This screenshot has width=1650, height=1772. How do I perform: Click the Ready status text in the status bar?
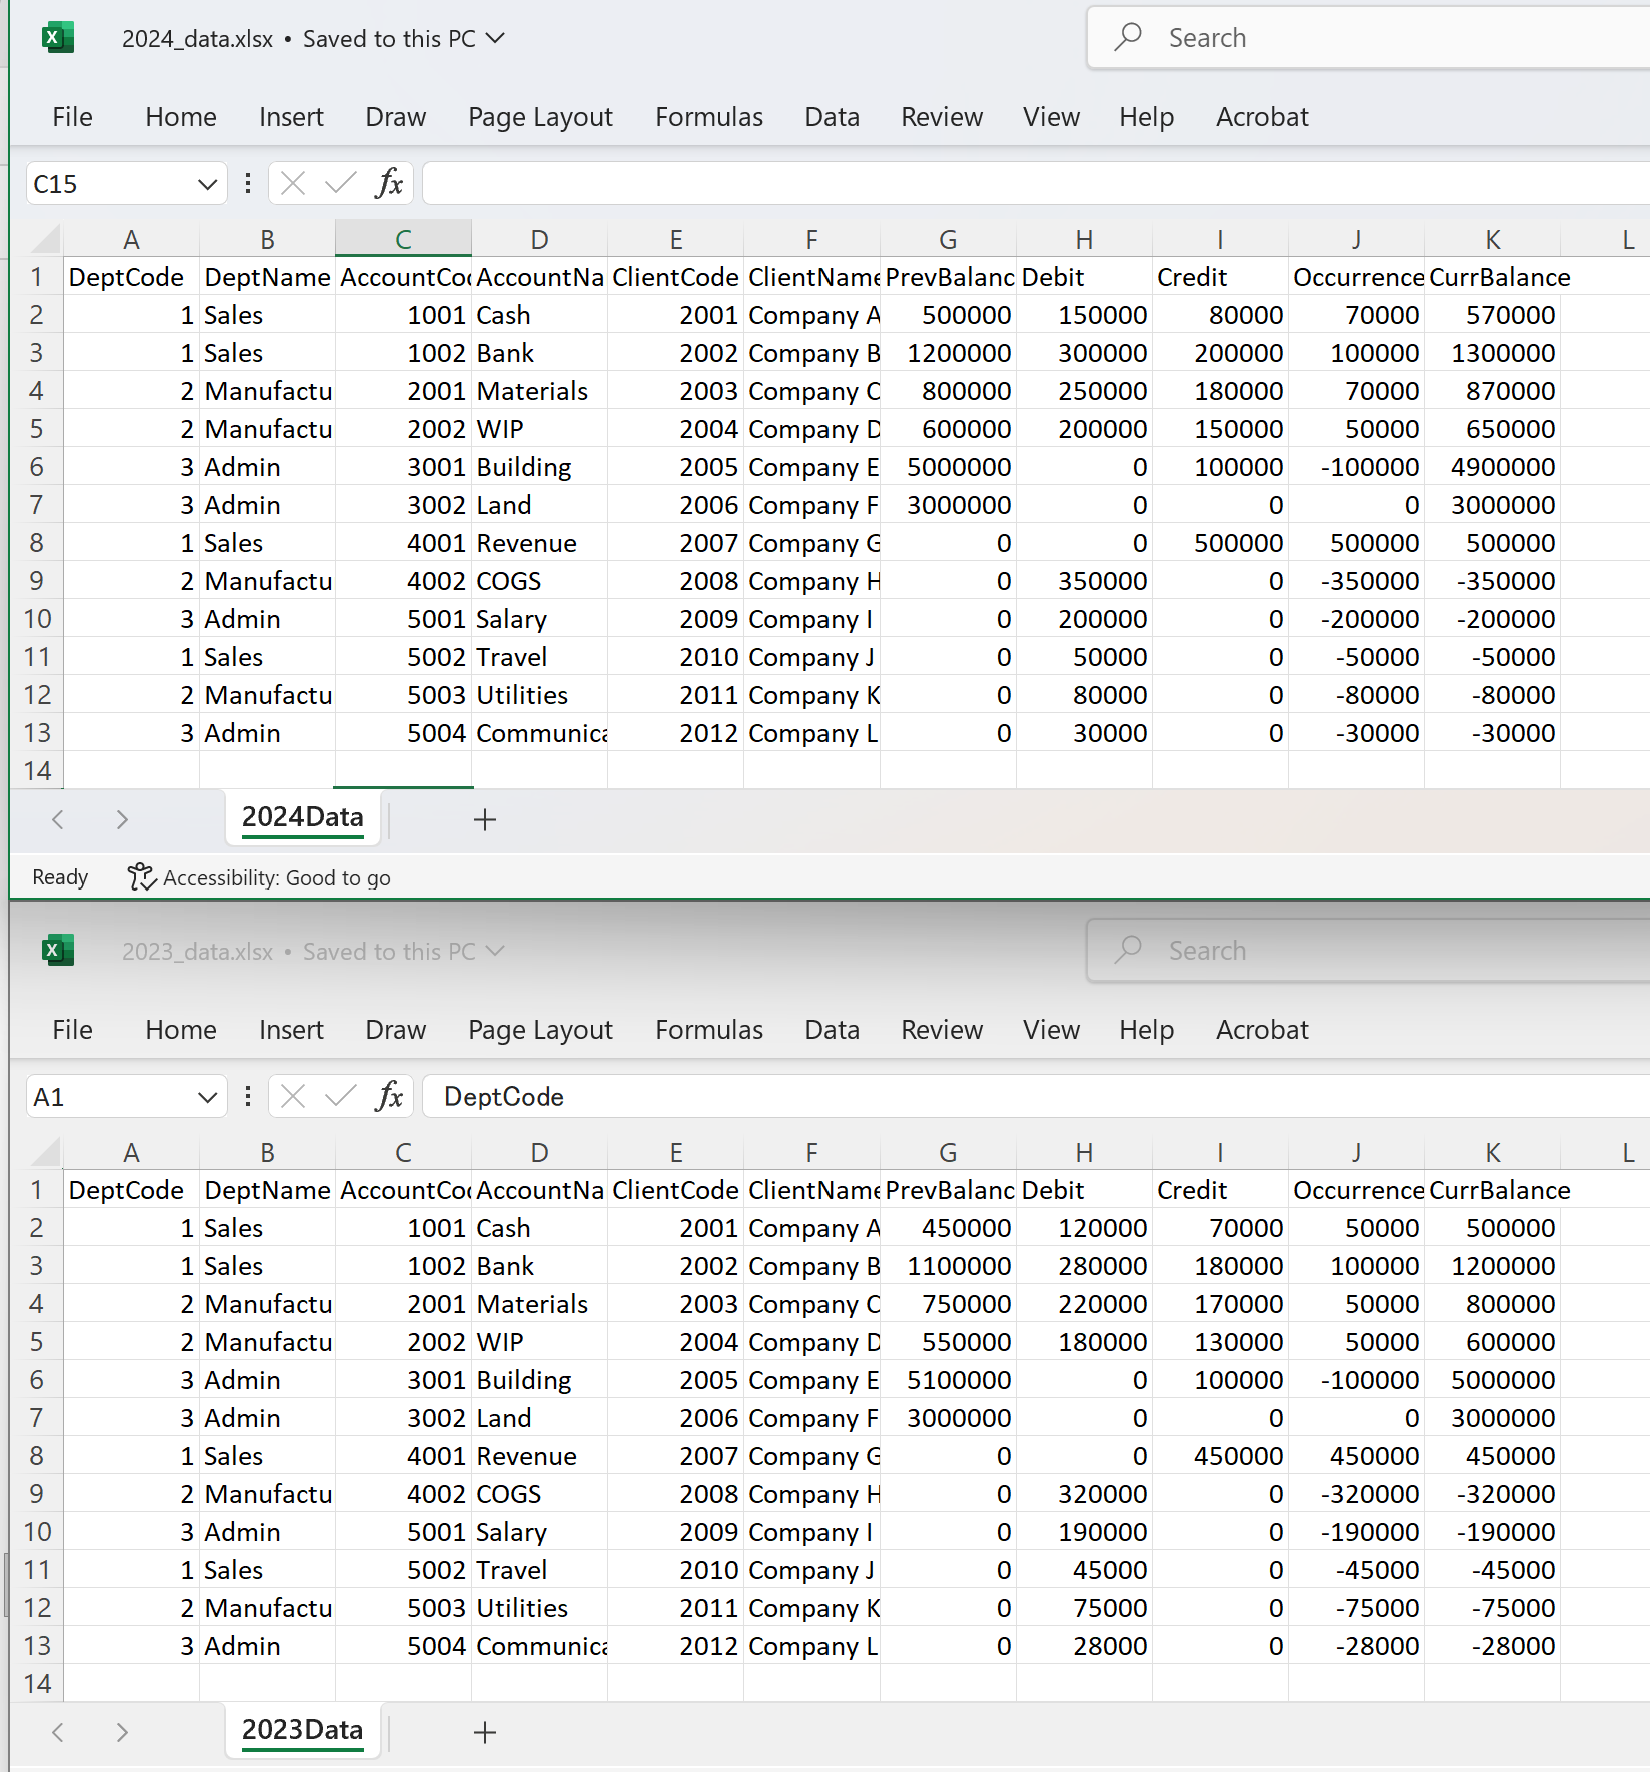pyautogui.click(x=60, y=877)
